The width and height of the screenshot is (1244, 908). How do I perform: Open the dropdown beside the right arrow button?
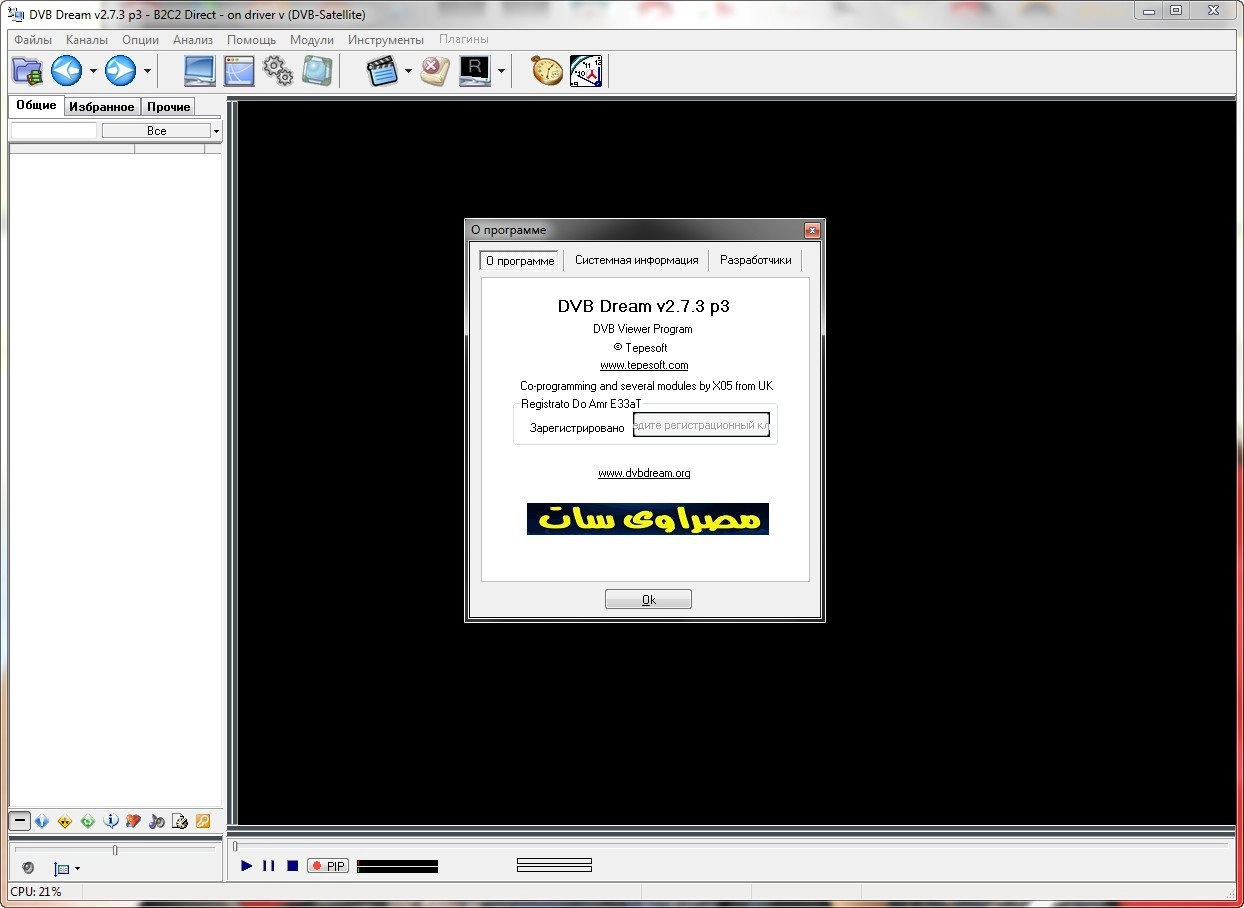tap(147, 71)
